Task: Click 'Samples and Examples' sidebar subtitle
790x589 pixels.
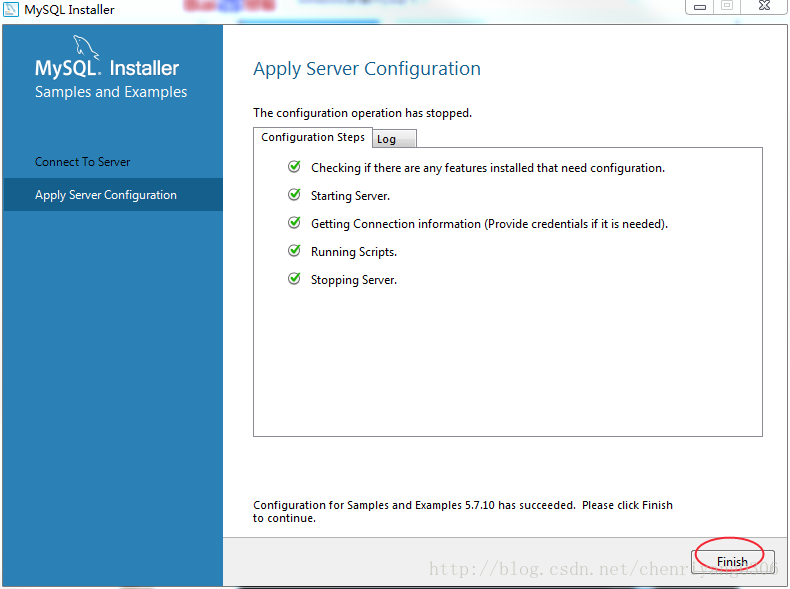Action: pos(111,92)
